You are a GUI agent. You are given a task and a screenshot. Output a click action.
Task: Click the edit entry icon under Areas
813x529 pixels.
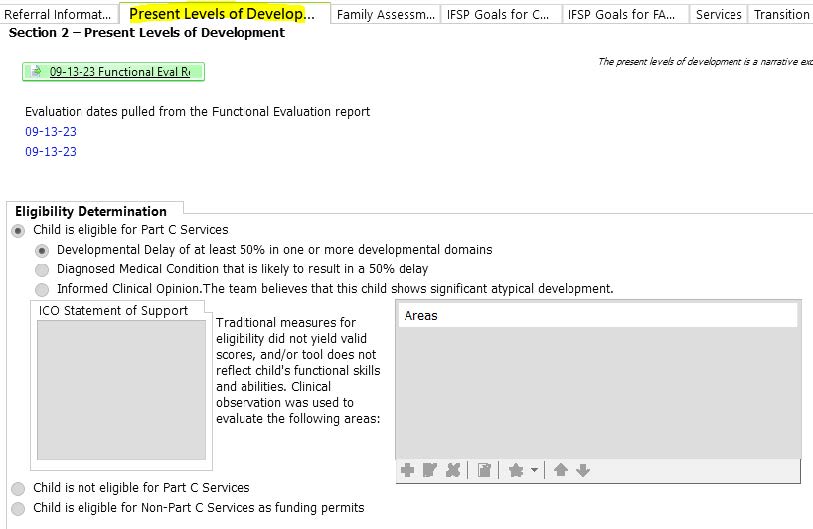[430, 470]
